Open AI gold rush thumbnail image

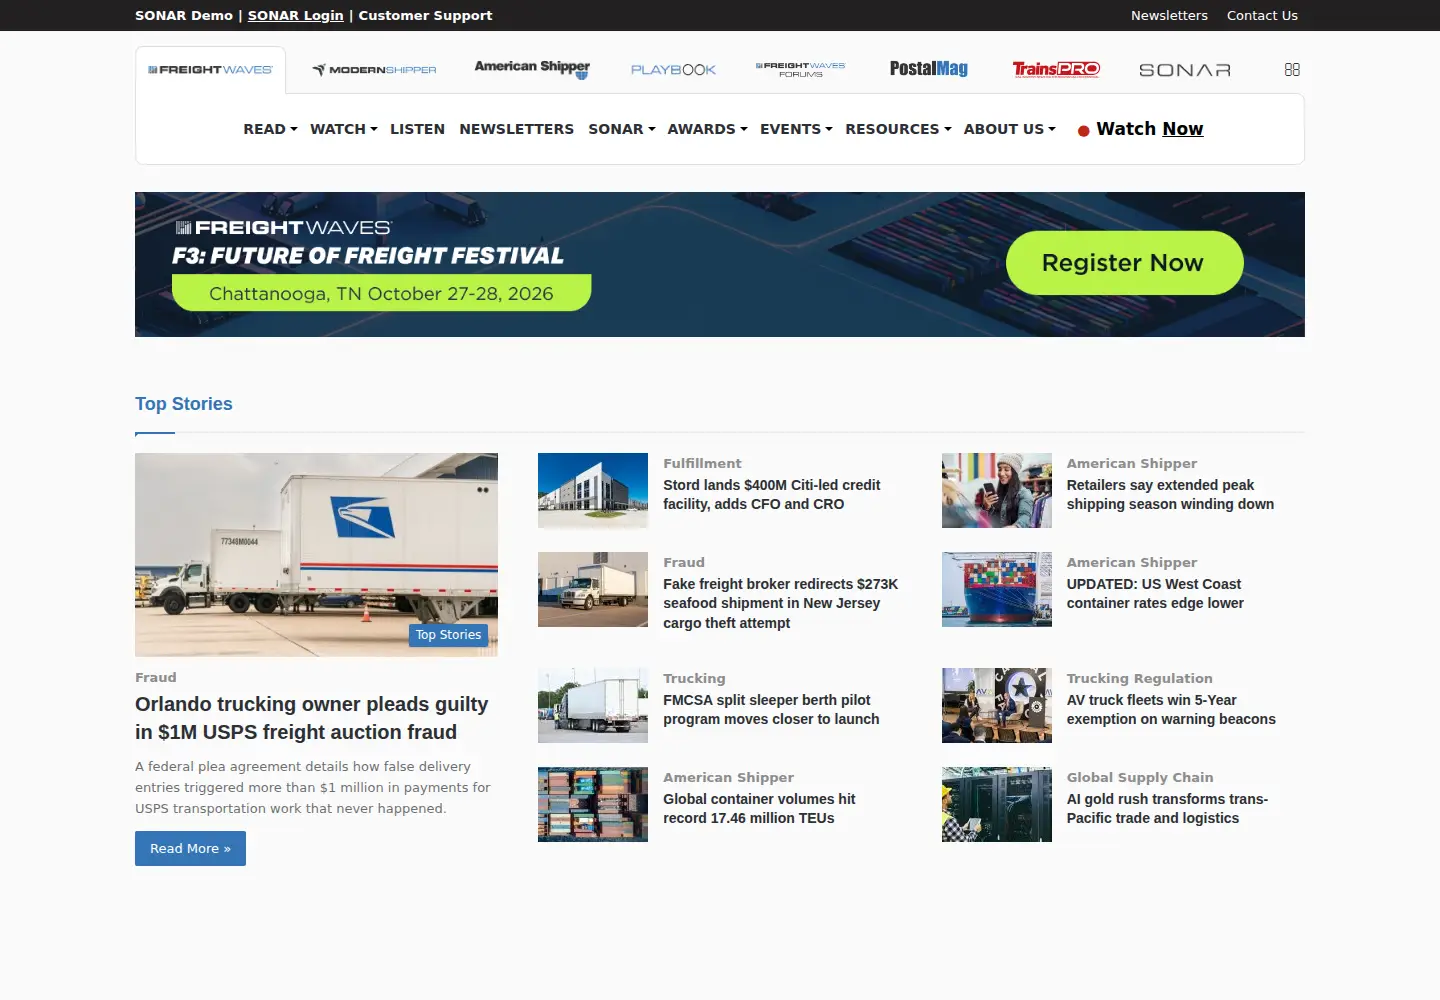(997, 804)
